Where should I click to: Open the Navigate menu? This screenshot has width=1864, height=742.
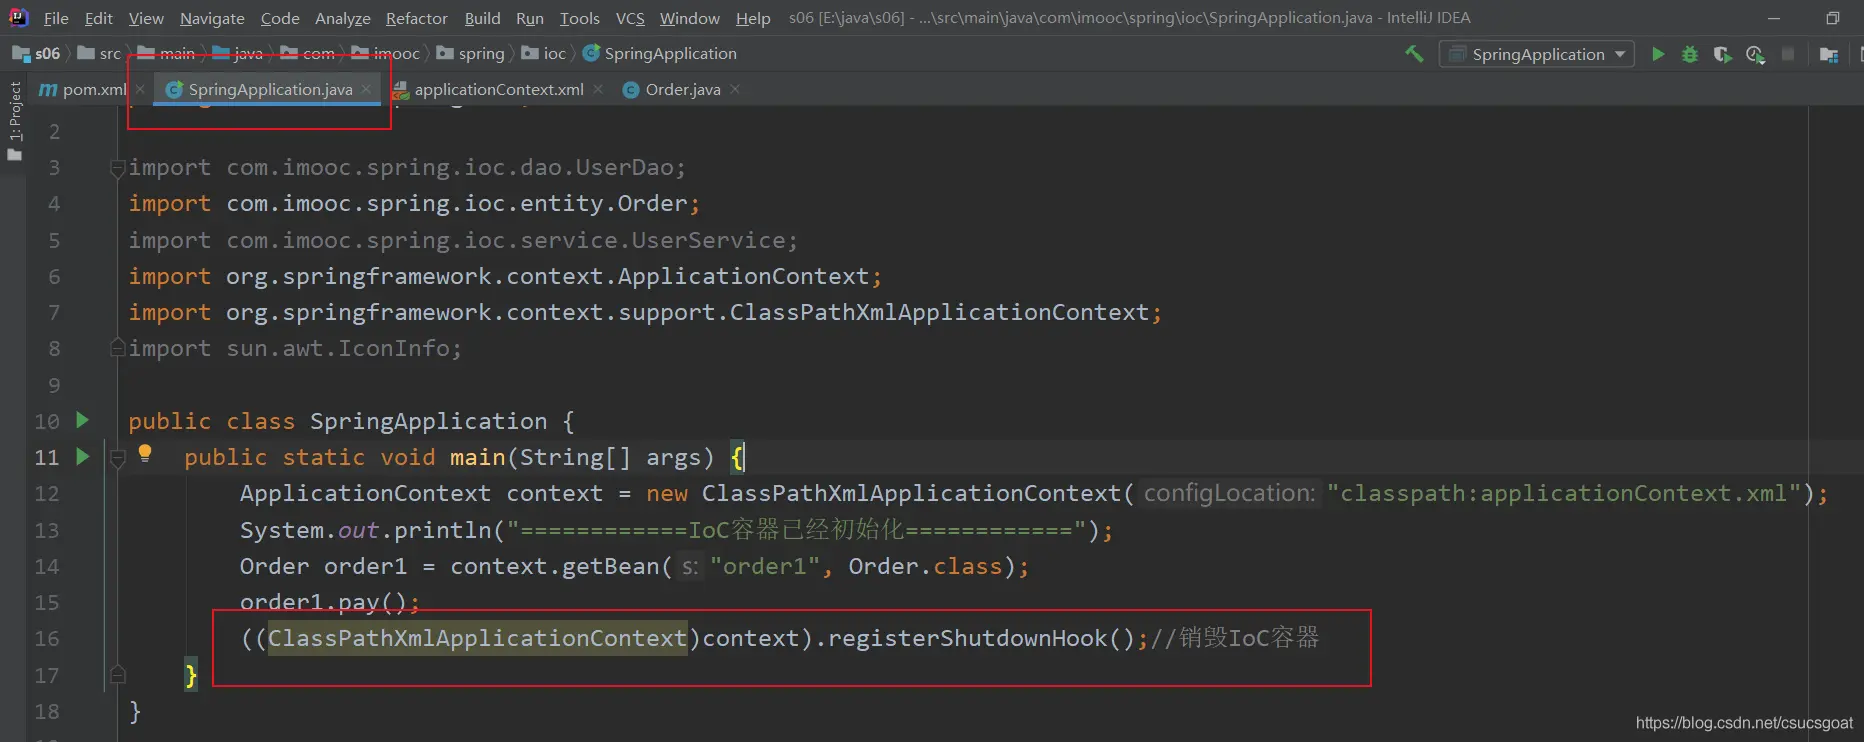[212, 18]
